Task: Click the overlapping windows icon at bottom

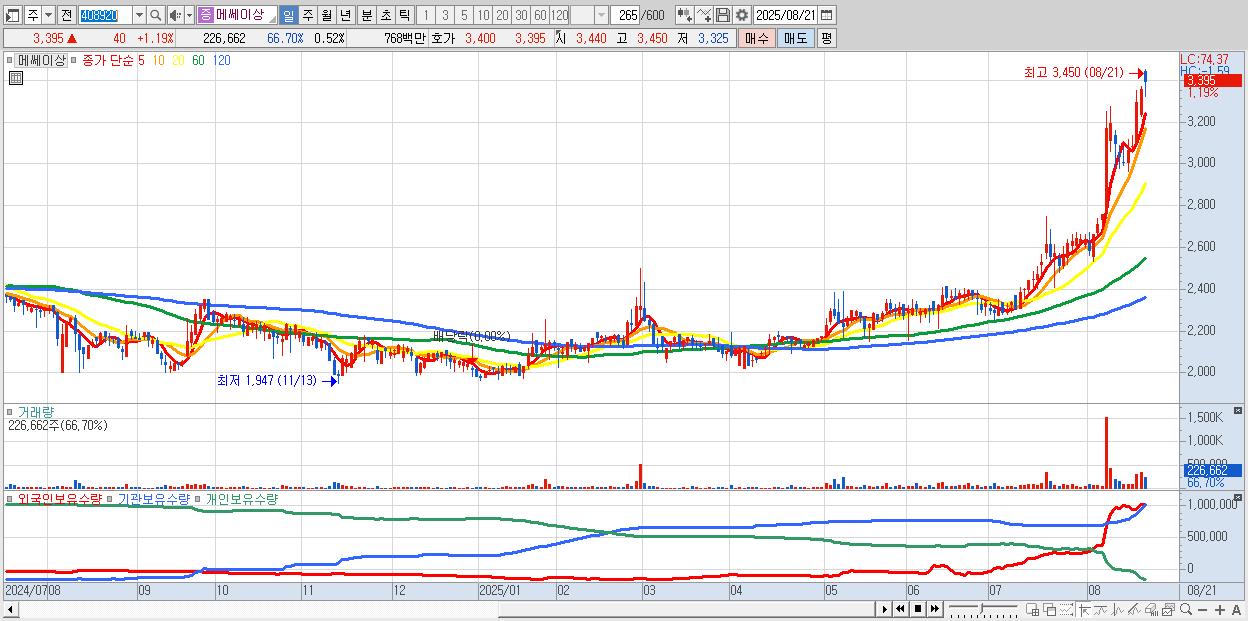Action: click(1050, 609)
